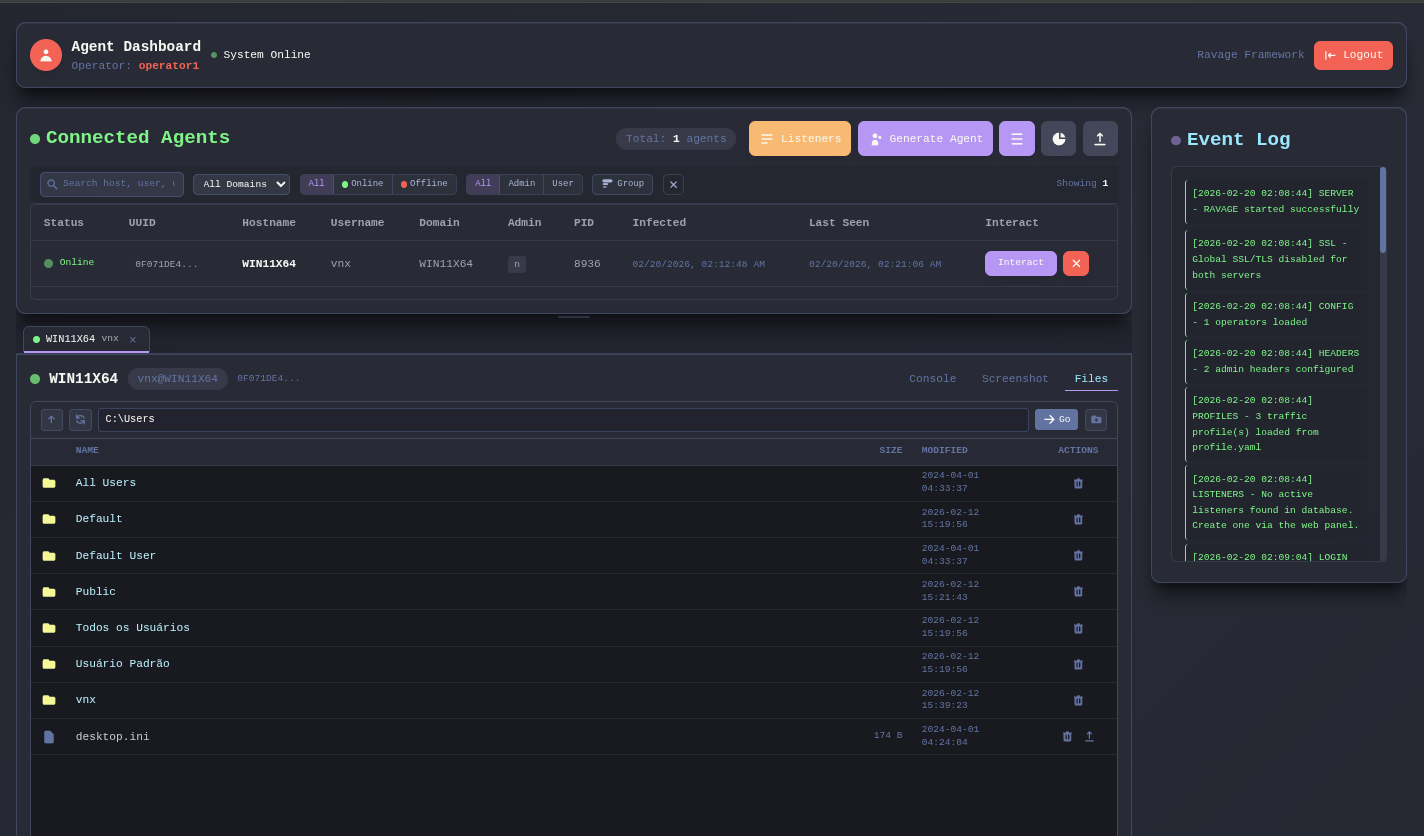Select the Files tab
The height and width of the screenshot is (836, 1424).
click(1091, 379)
